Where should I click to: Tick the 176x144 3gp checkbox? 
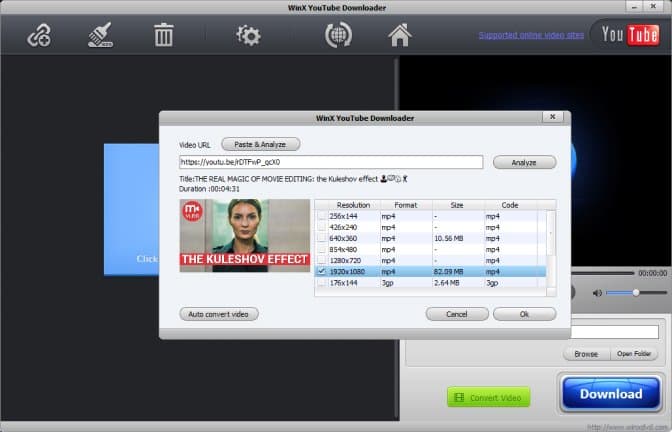(321, 283)
